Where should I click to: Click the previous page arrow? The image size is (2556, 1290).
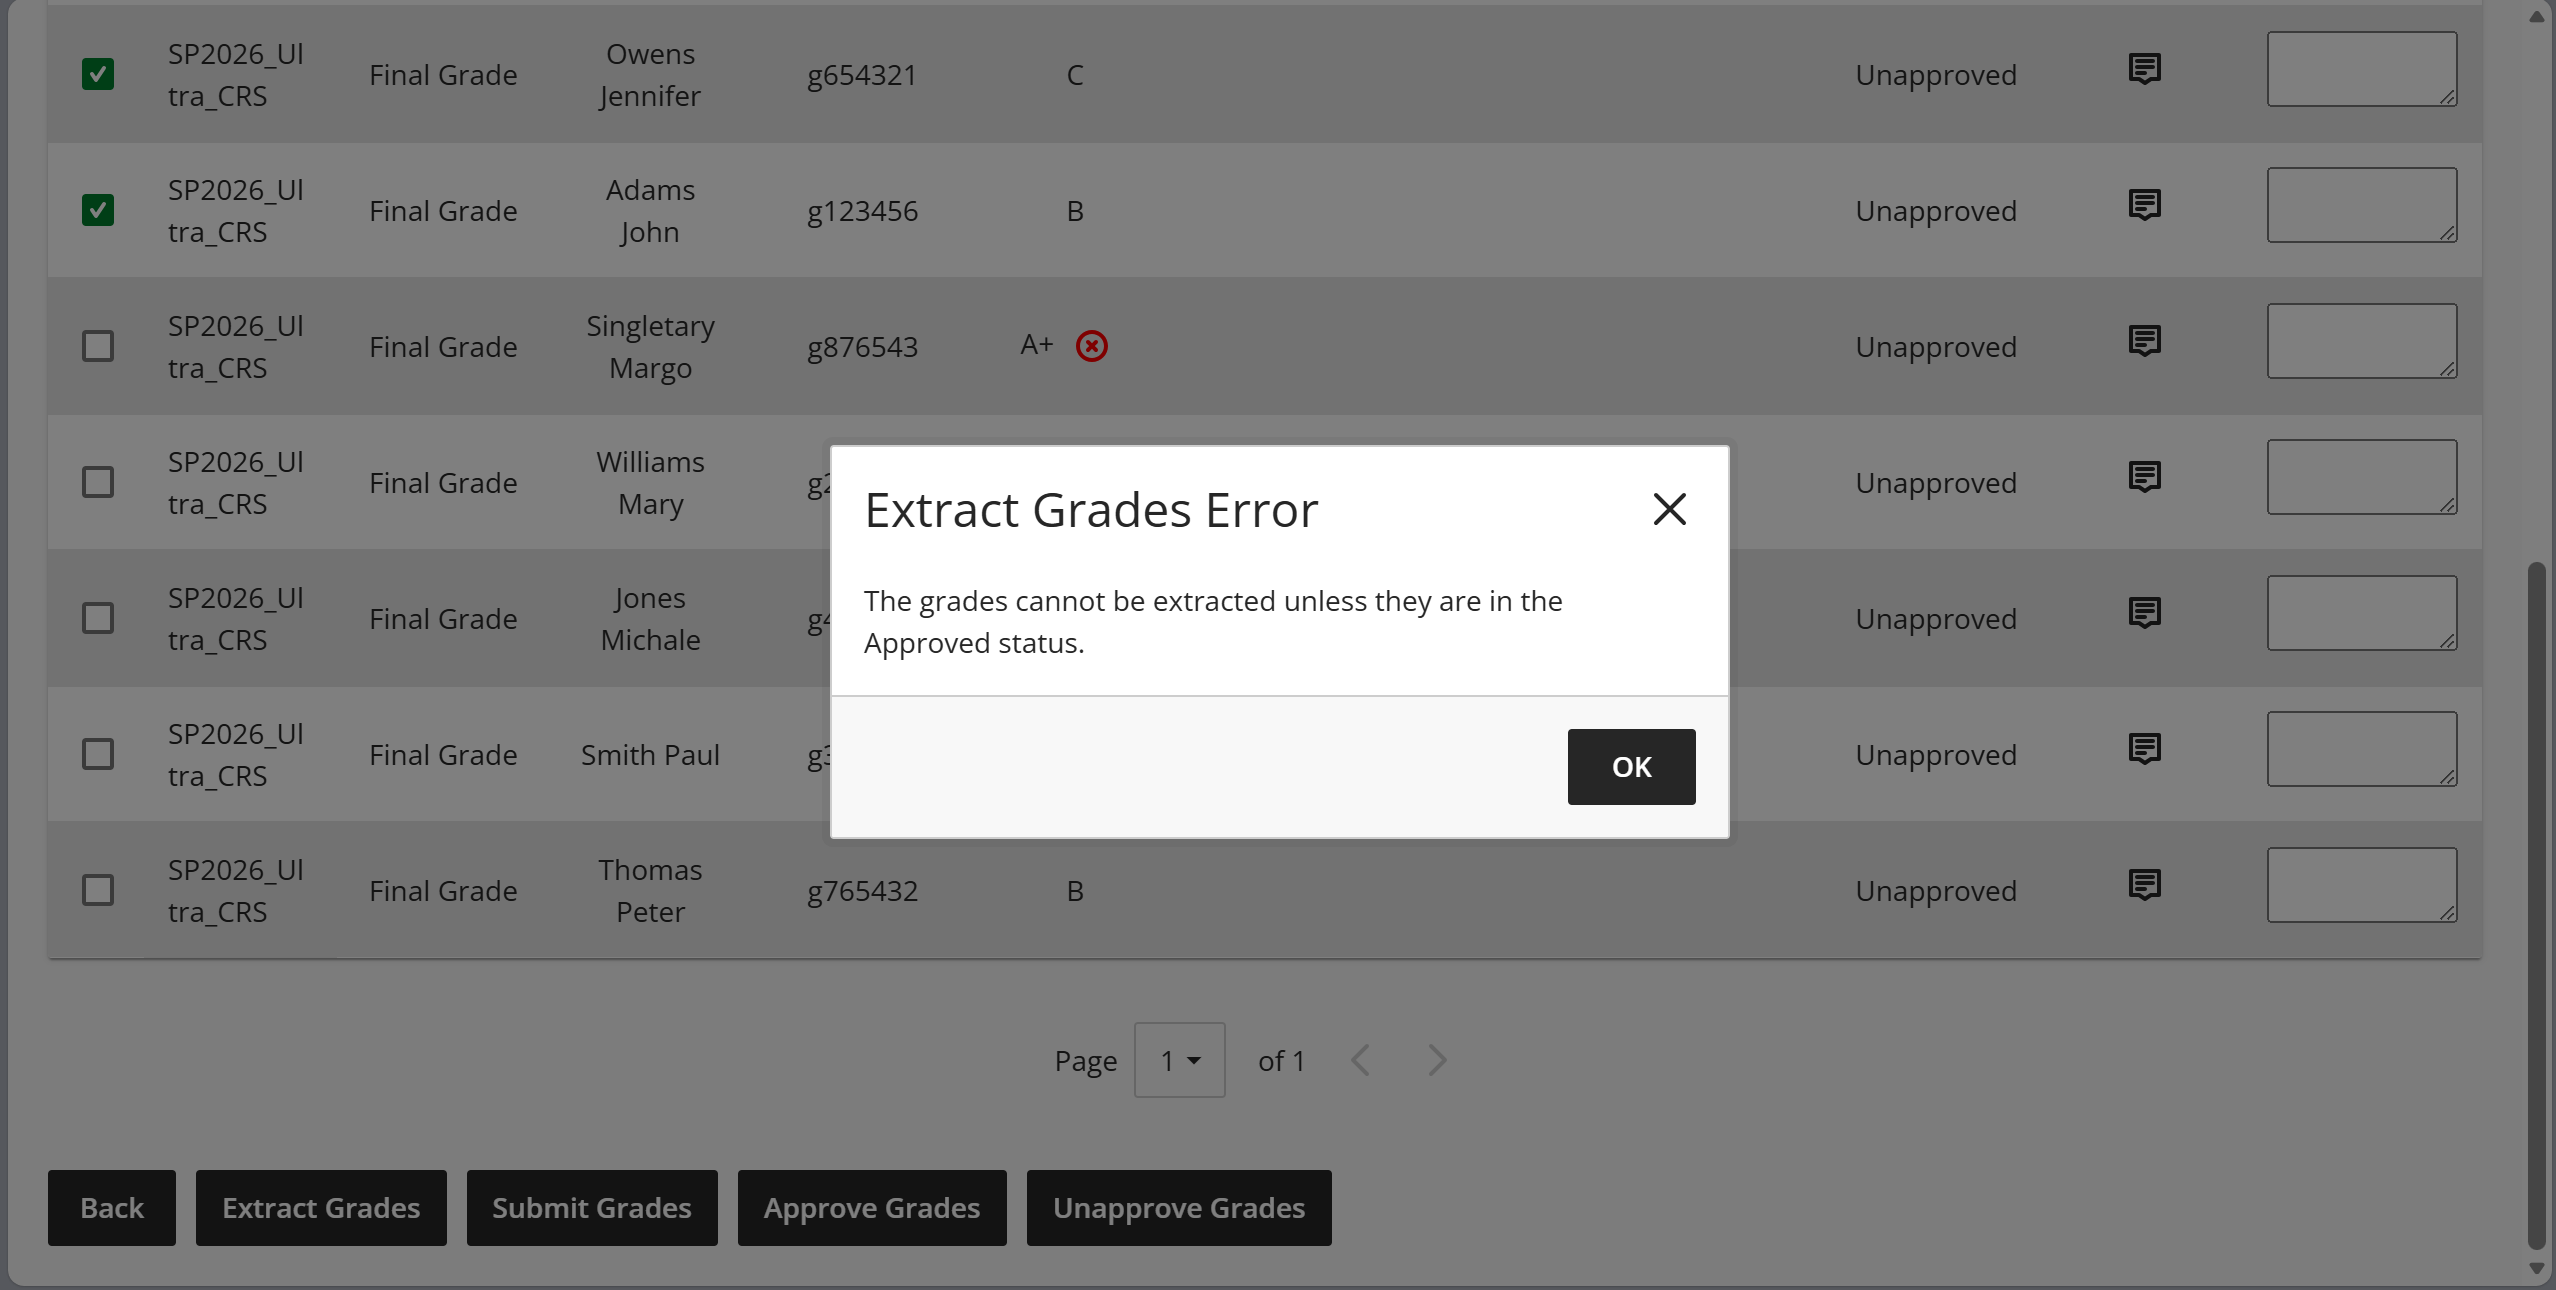coord(1359,1059)
